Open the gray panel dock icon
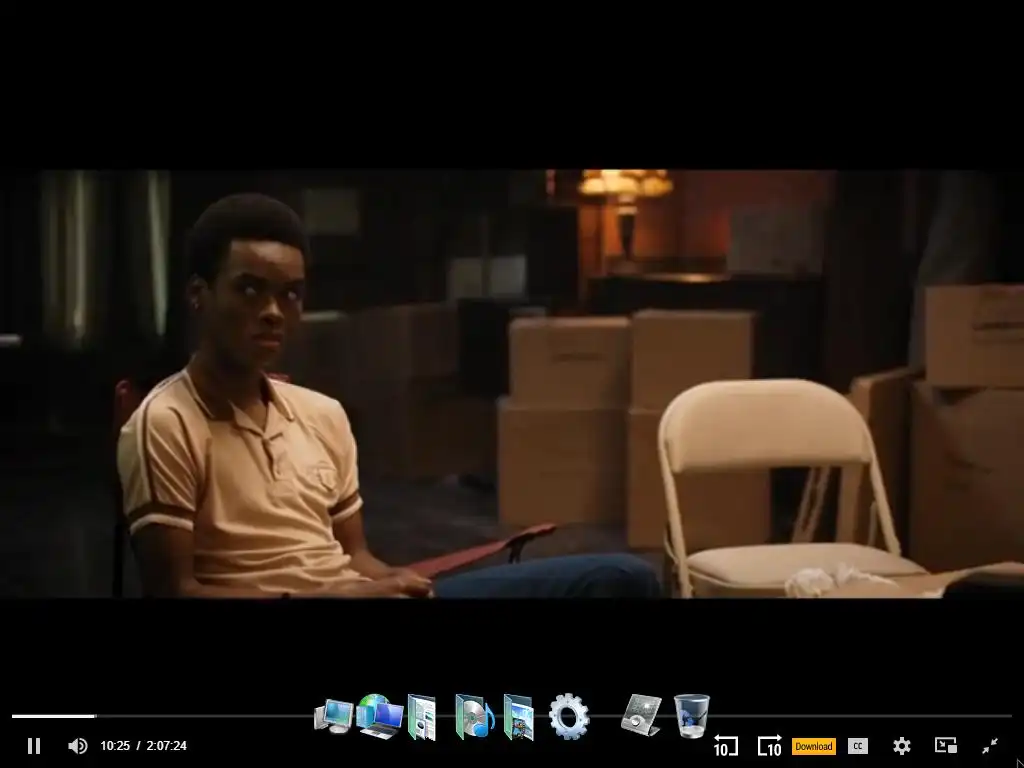Screen dimensions: 1024x768 (641, 715)
